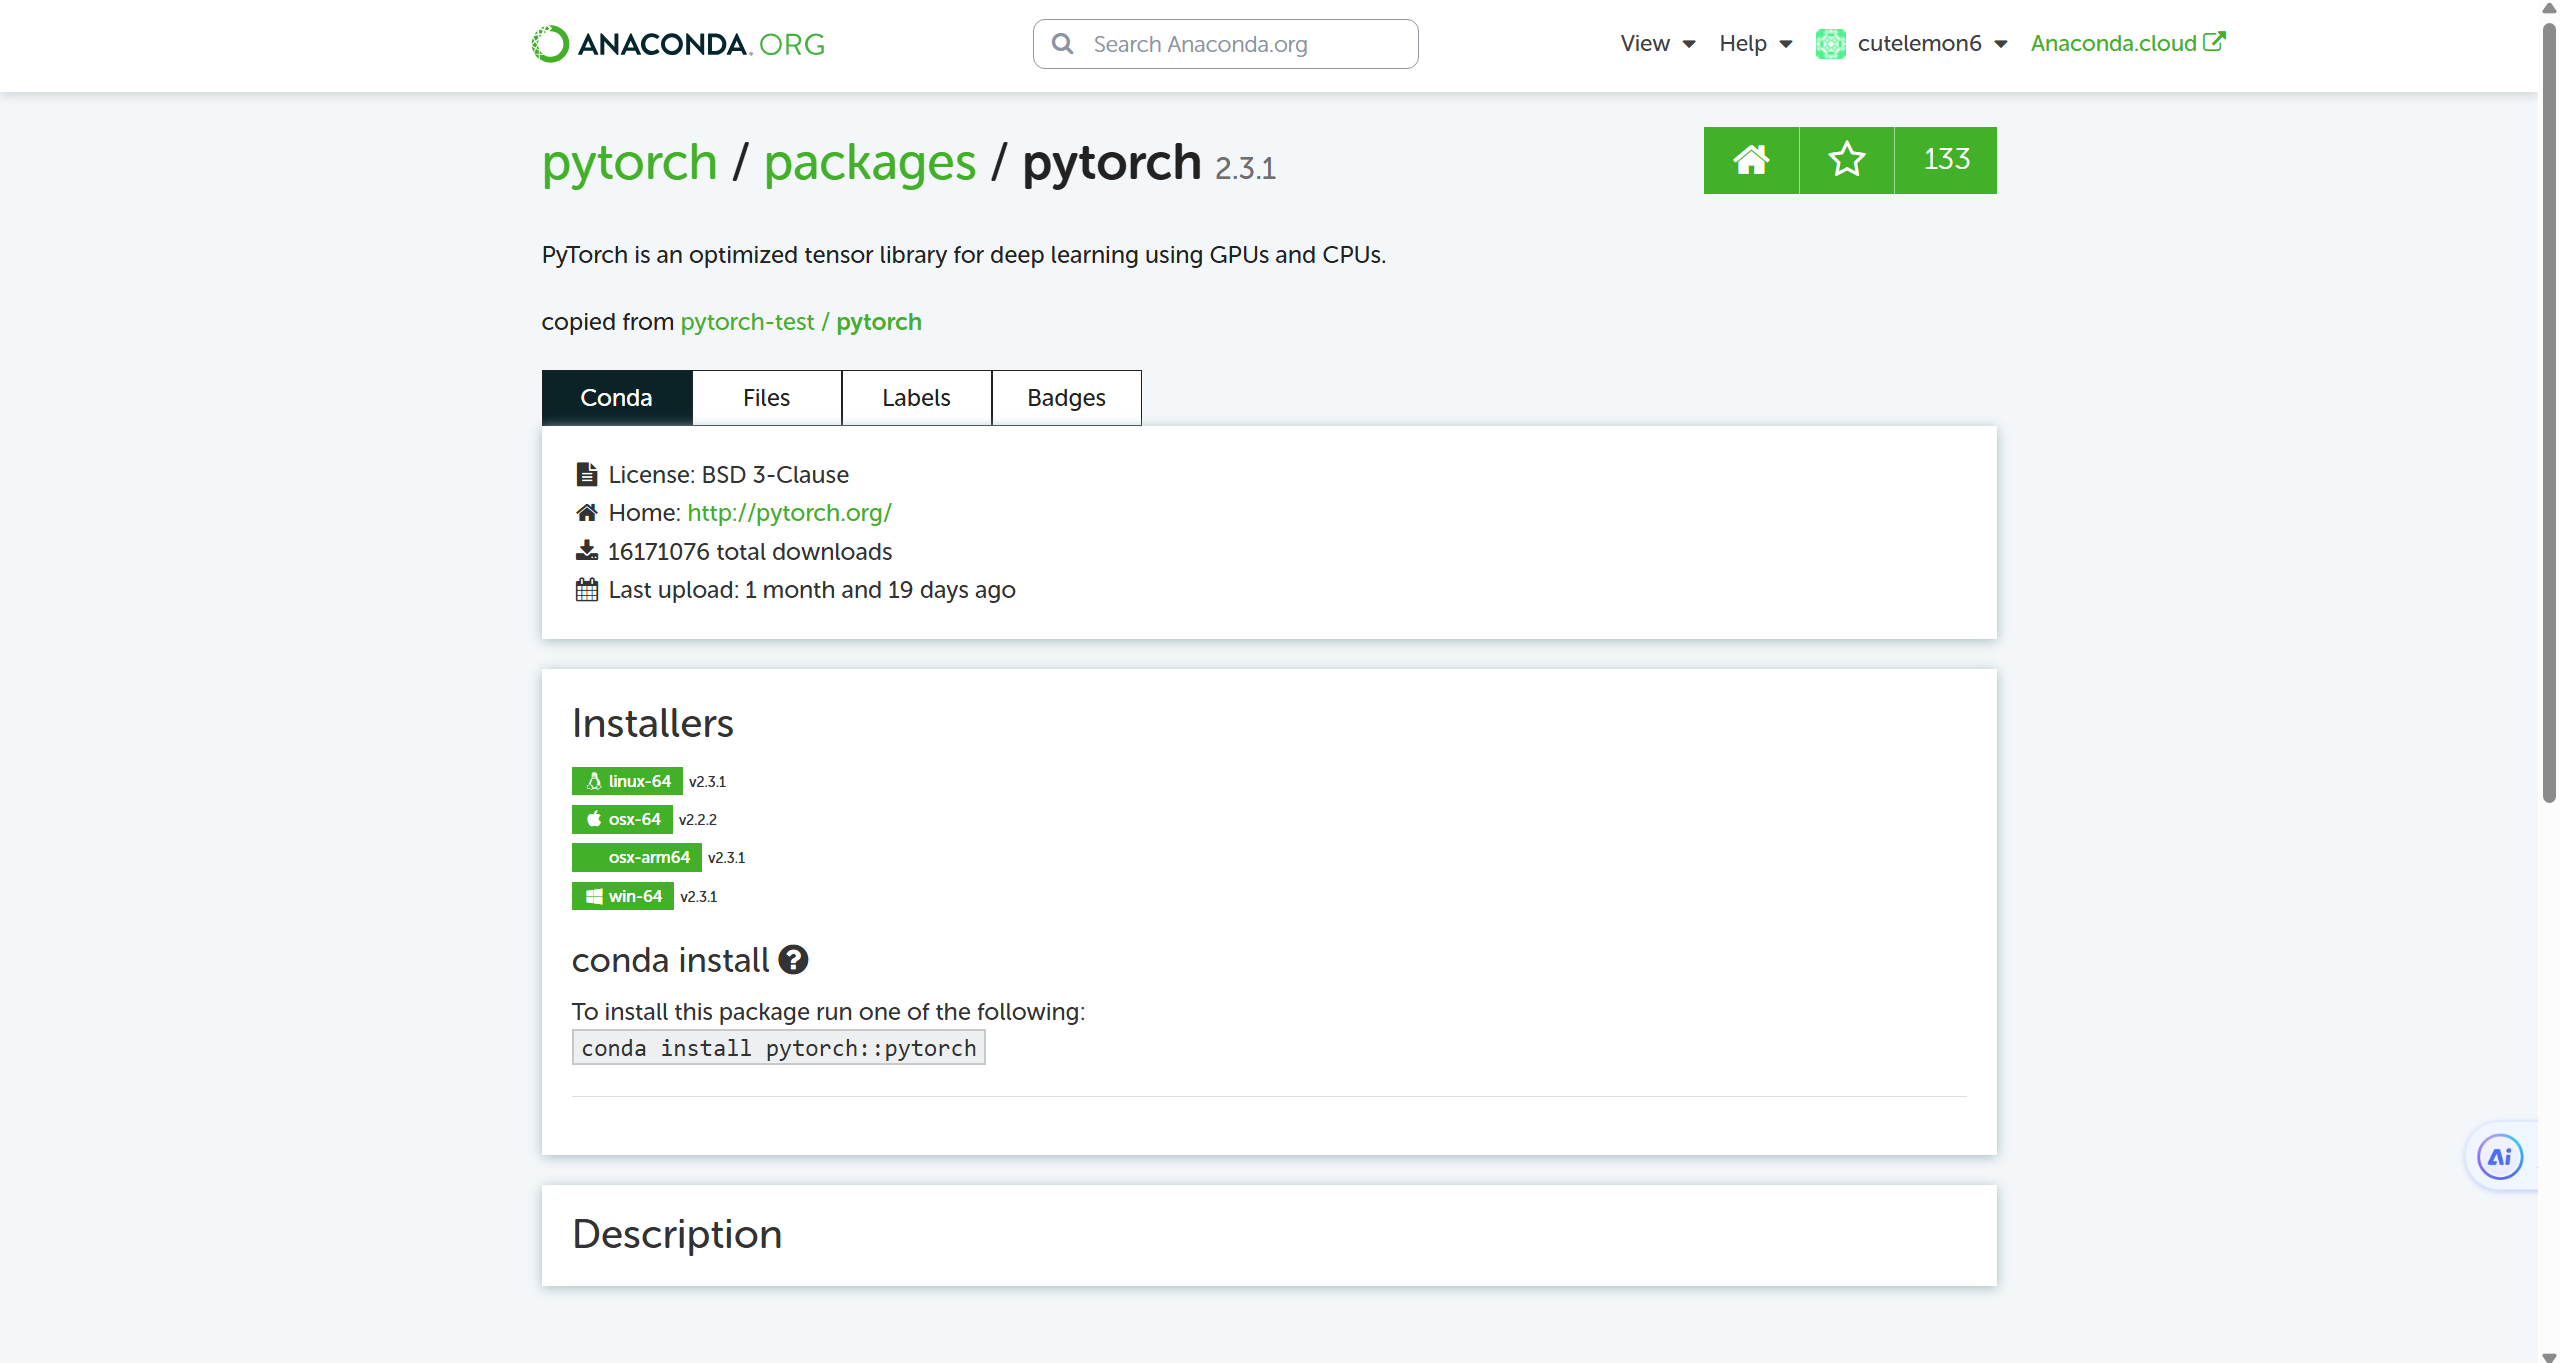Open the Badges tab
Viewport: 2560px width, 1363px height.
pos(1066,398)
